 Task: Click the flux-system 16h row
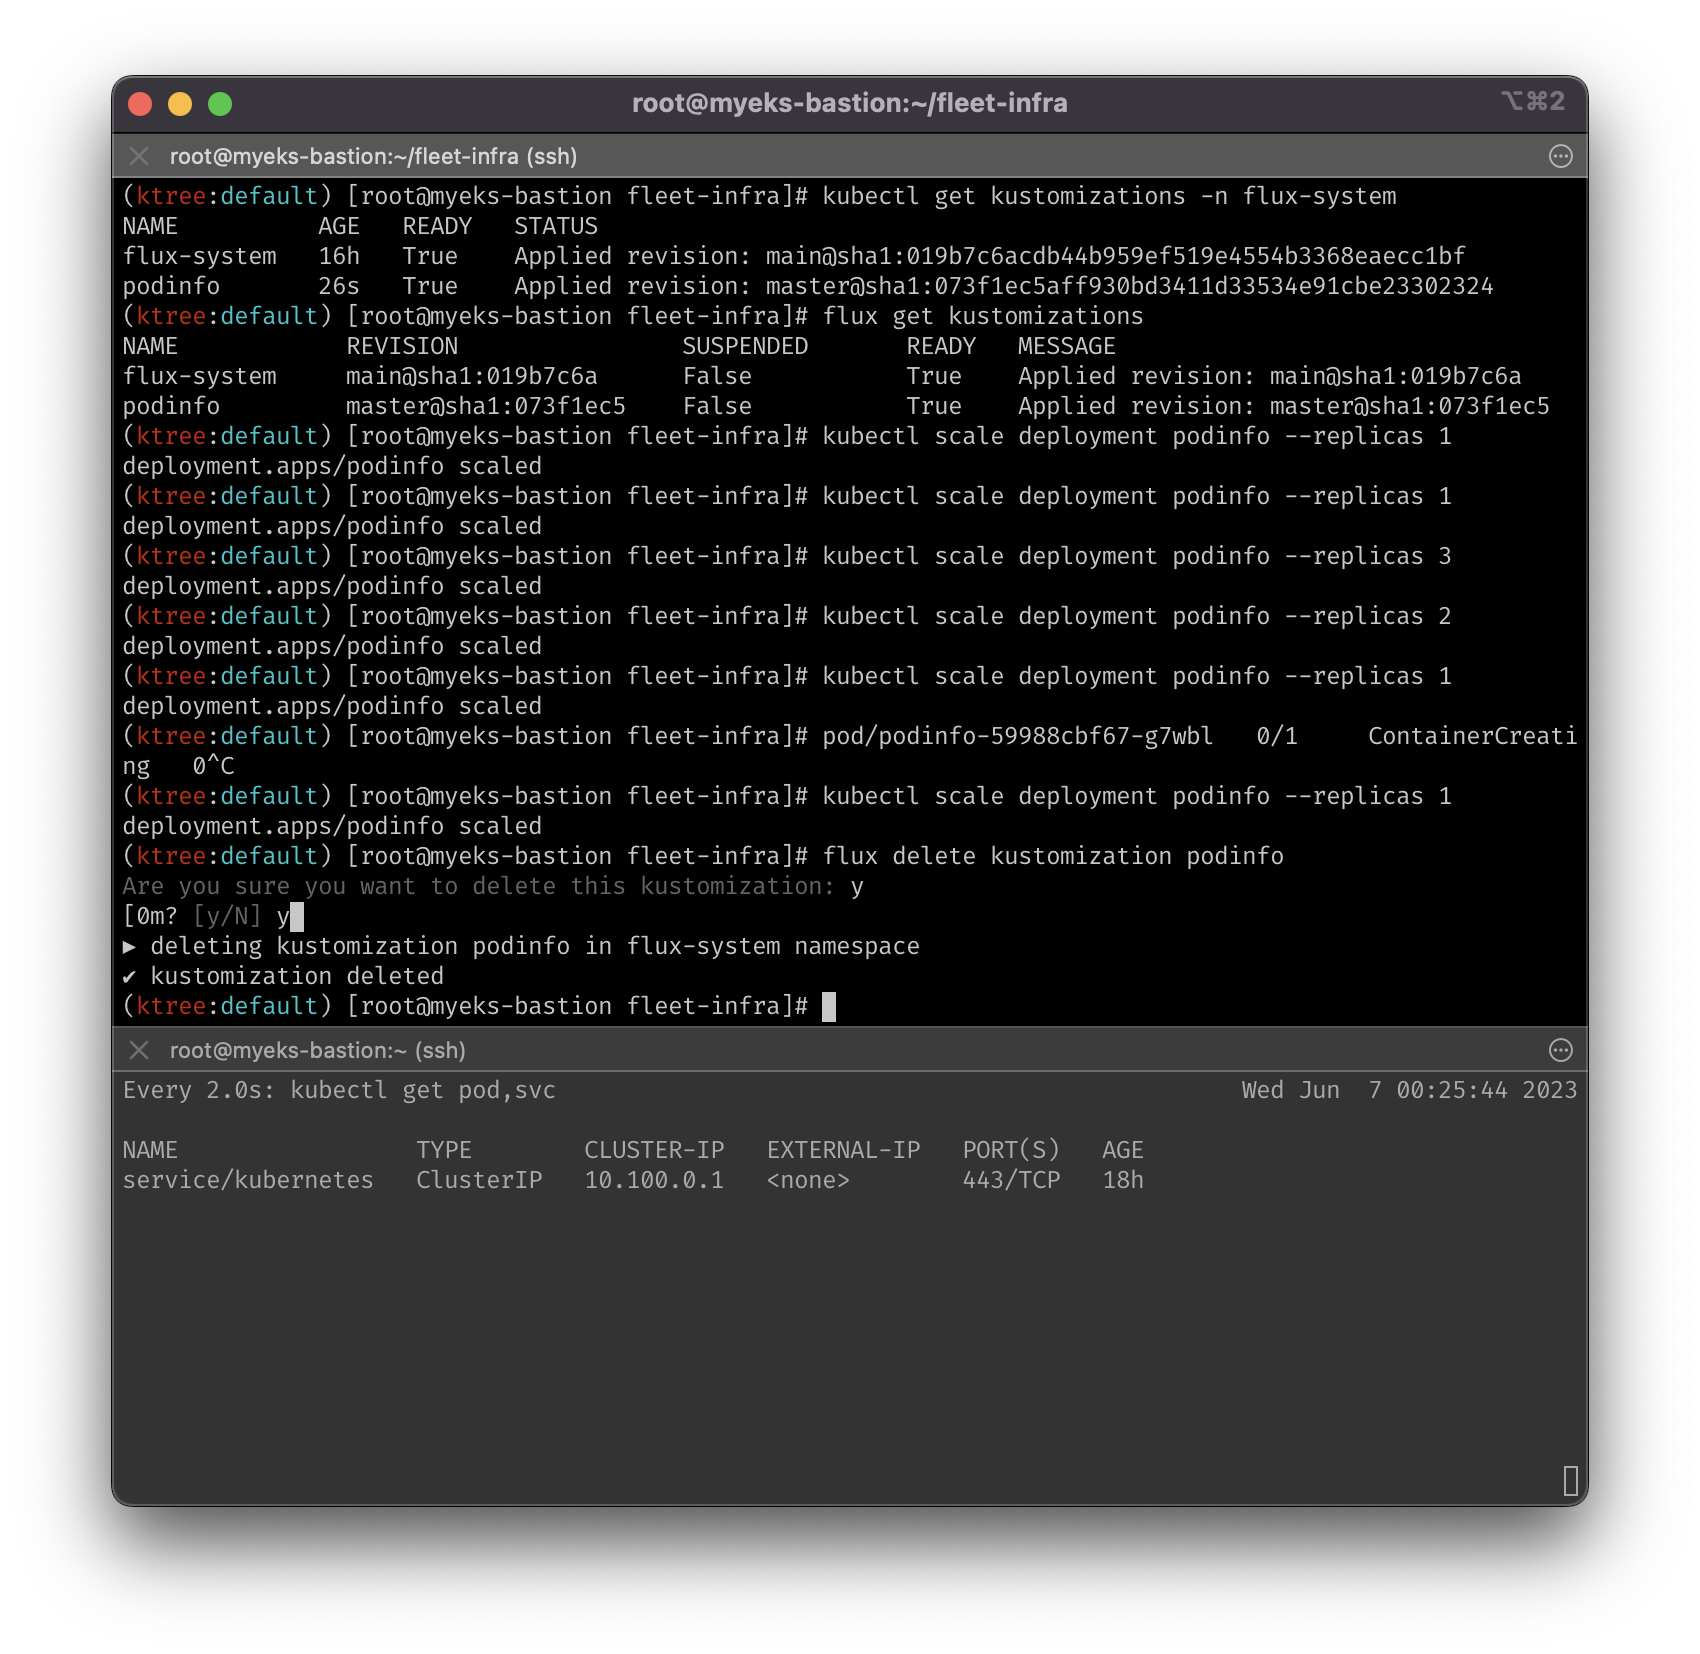tap(793, 256)
